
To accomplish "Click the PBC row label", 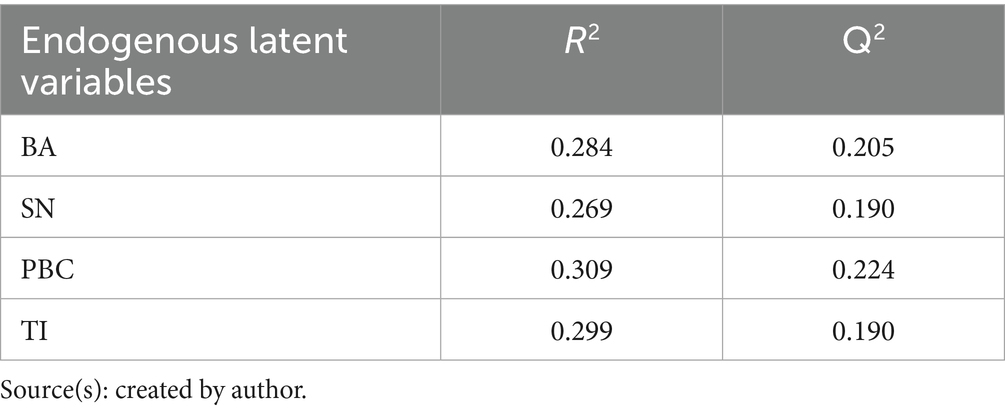I will click(47, 270).
